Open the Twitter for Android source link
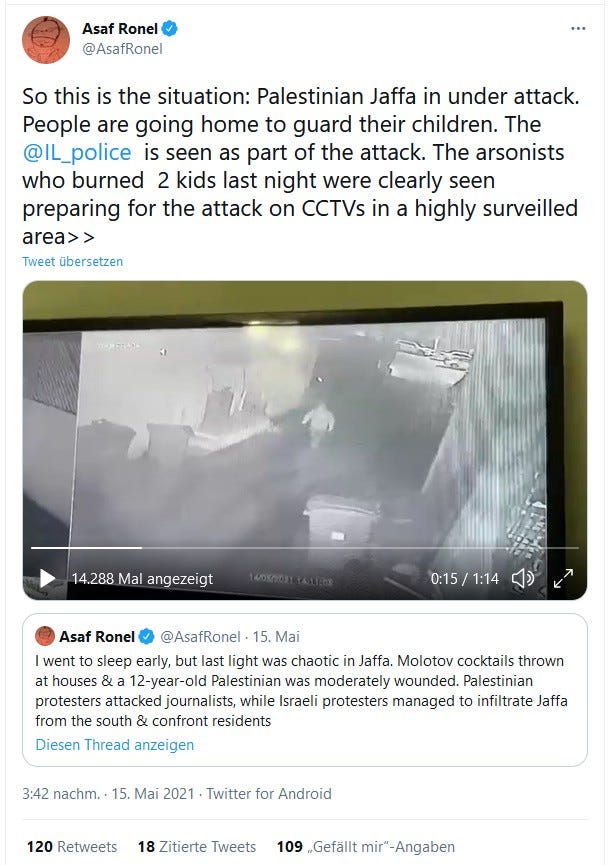Viewport: 609px width, 865px height. pyautogui.click(x=269, y=794)
